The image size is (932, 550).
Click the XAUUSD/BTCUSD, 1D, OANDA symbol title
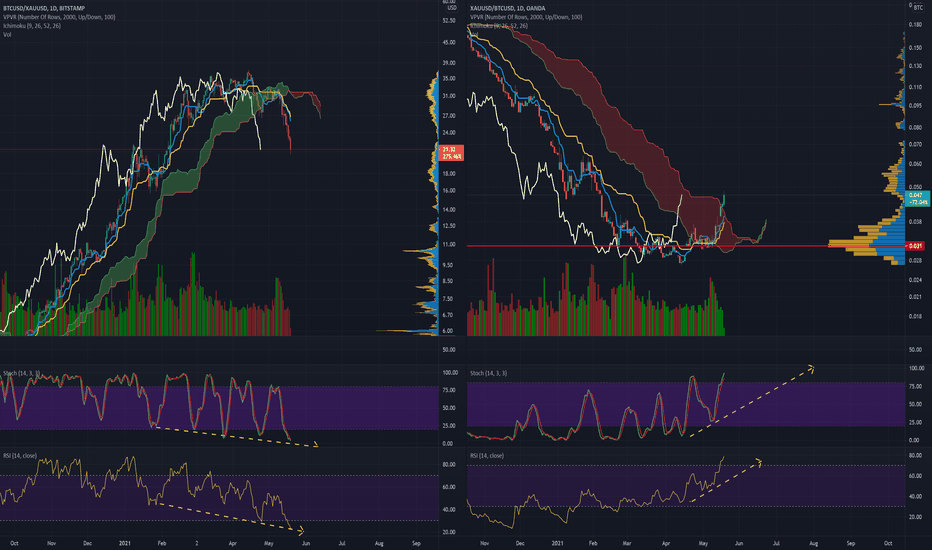pos(507,8)
